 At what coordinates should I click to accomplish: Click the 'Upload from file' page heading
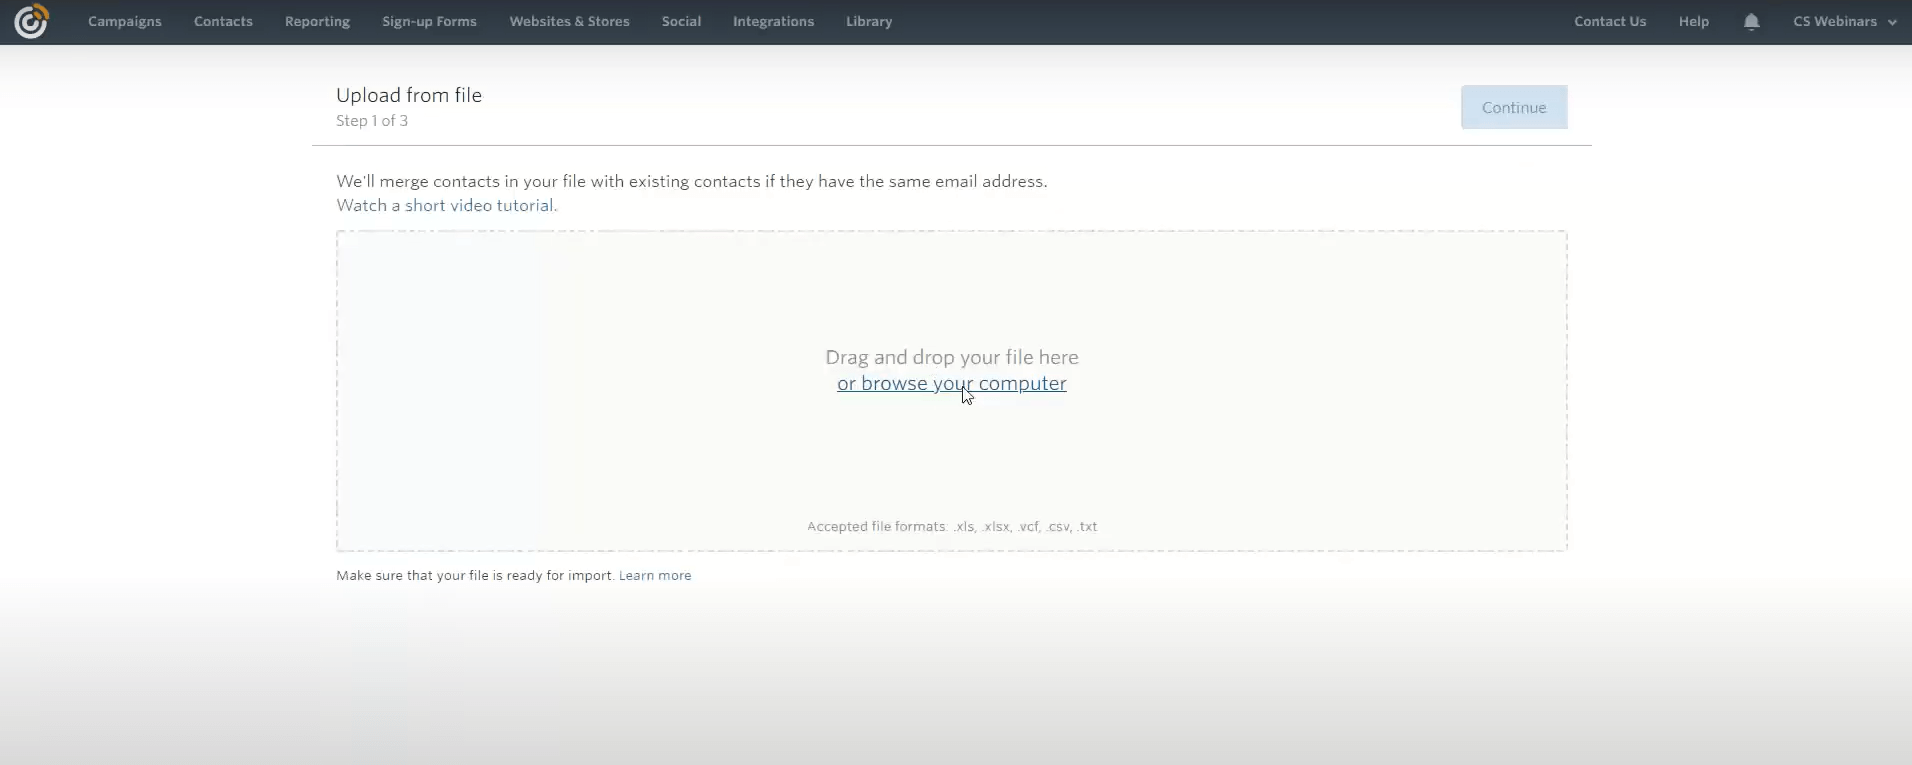click(409, 95)
